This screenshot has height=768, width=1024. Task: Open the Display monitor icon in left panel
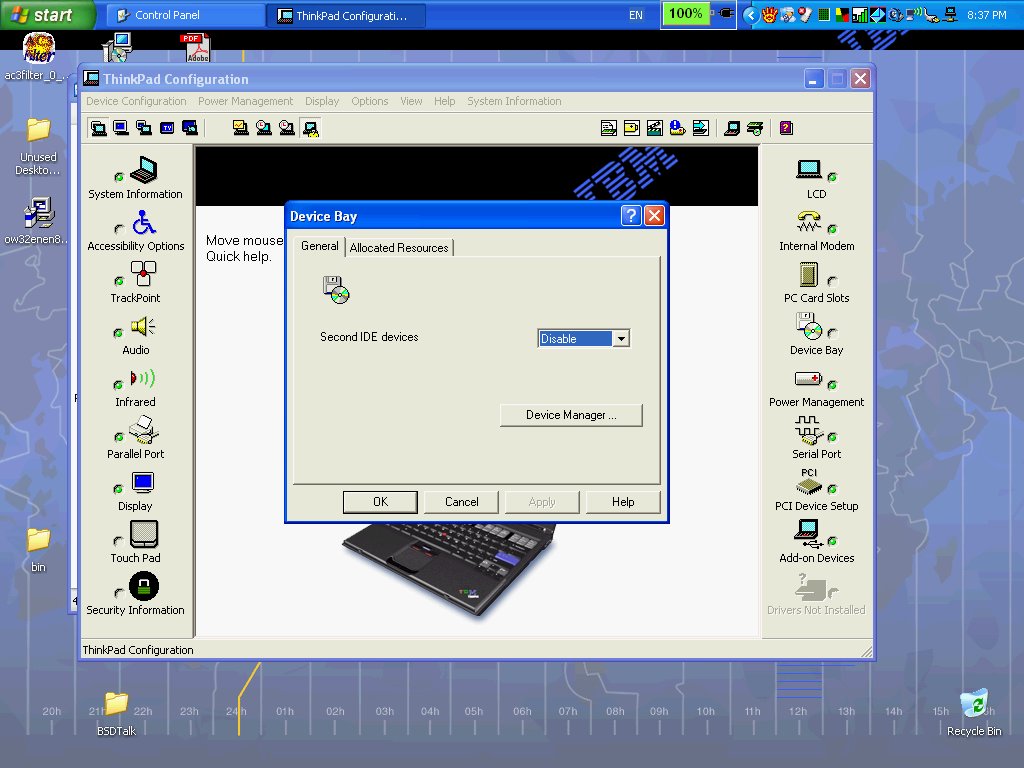pyautogui.click(x=143, y=483)
